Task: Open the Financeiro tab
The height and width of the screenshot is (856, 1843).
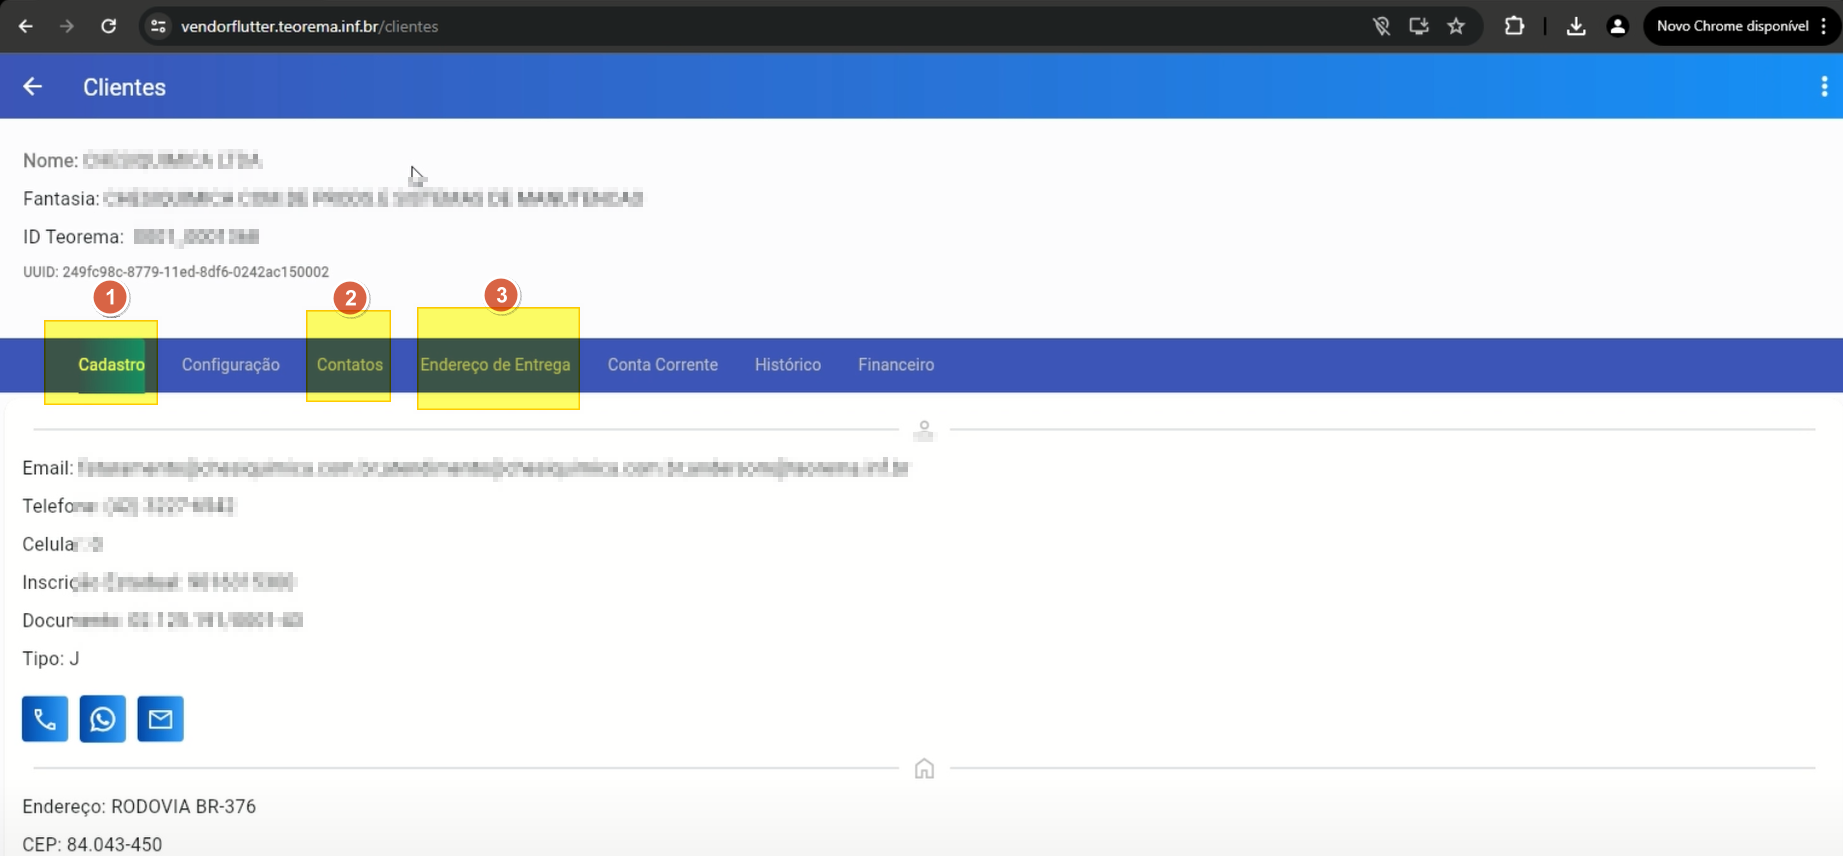Action: point(896,365)
